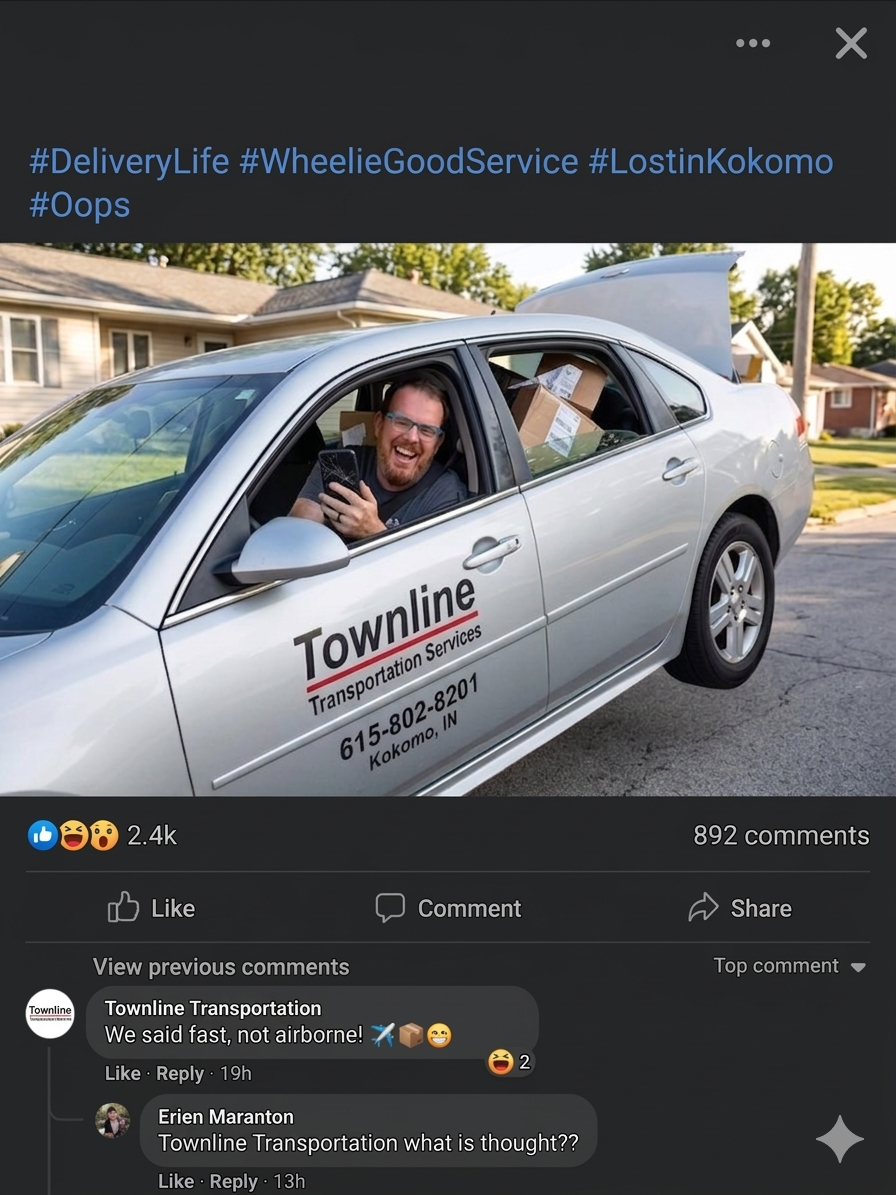This screenshot has width=896, height=1195.
Task: Like Townline Transportation's comment
Action: pos(123,1073)
